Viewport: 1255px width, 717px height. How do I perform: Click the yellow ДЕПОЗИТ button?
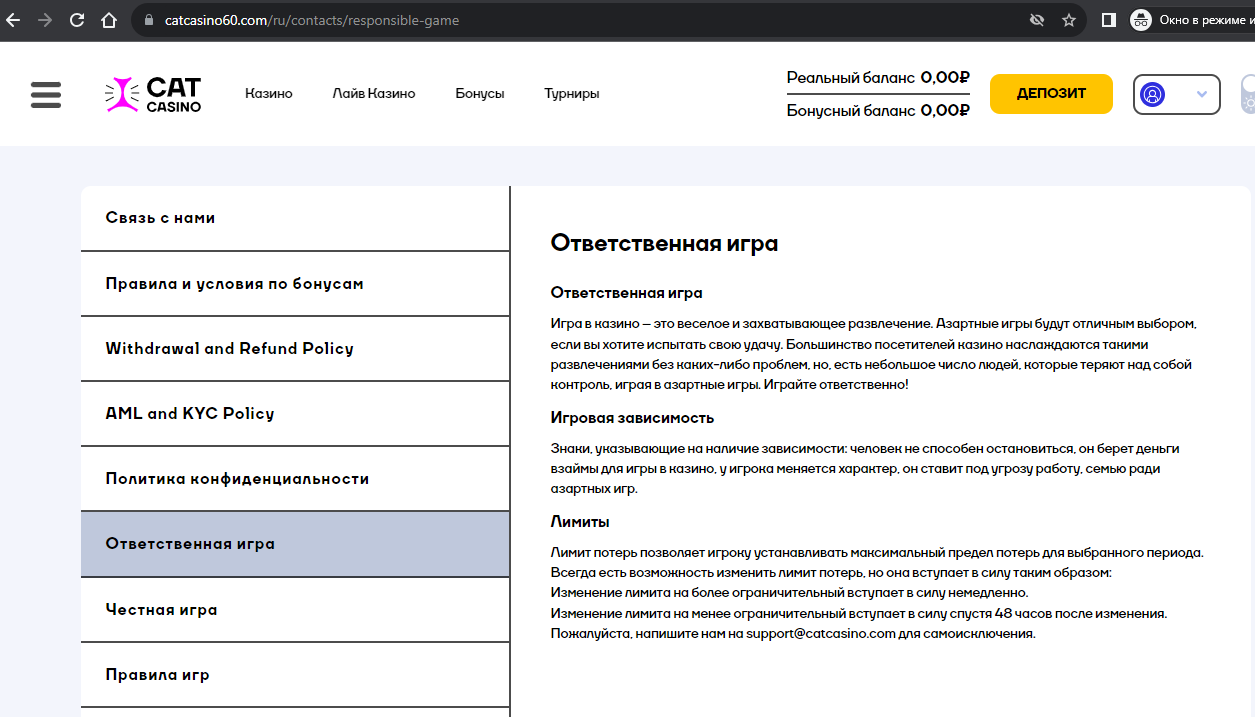click(x=1051, y=94)
